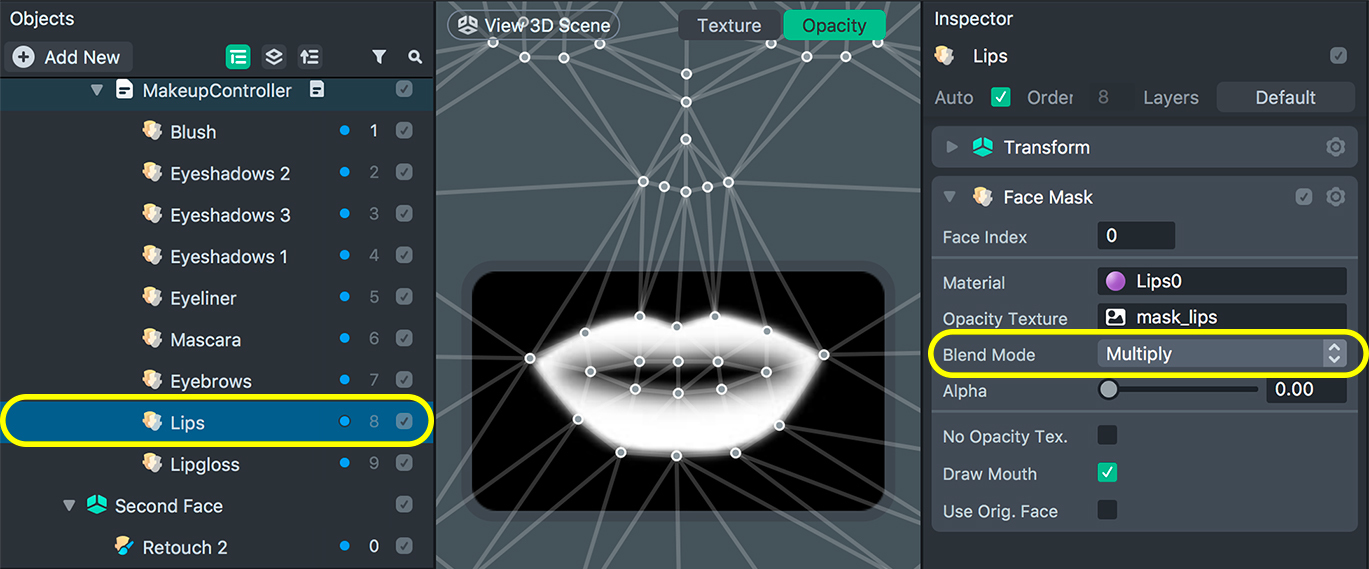Toggle Blush object enabled checkbox

(404, 131)
